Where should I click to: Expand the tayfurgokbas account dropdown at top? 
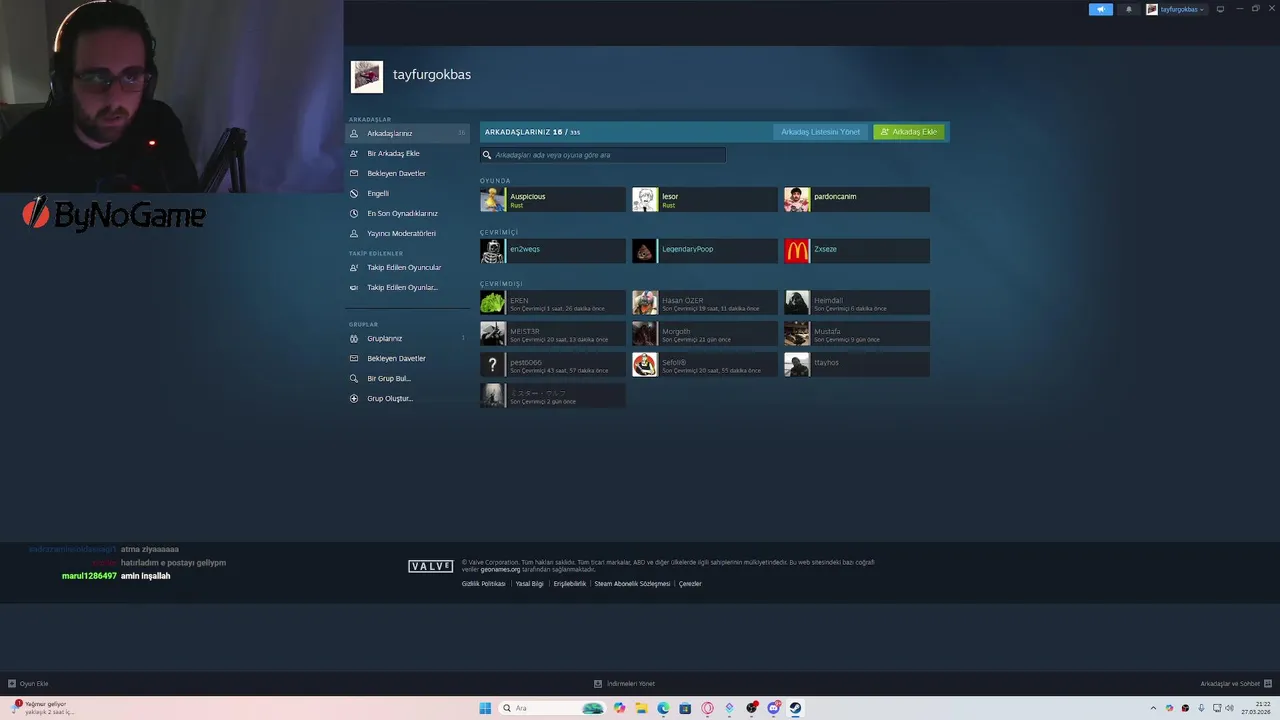[1176, 9]
